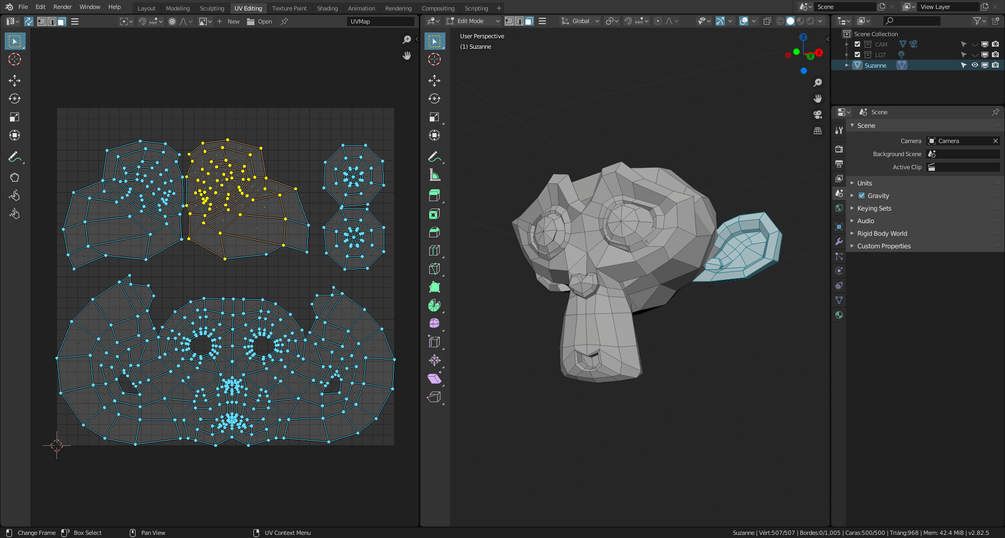Toggle the LGT collection checkbox
This screenshot has height=538, width=1005.
click(x=857, y=55)
